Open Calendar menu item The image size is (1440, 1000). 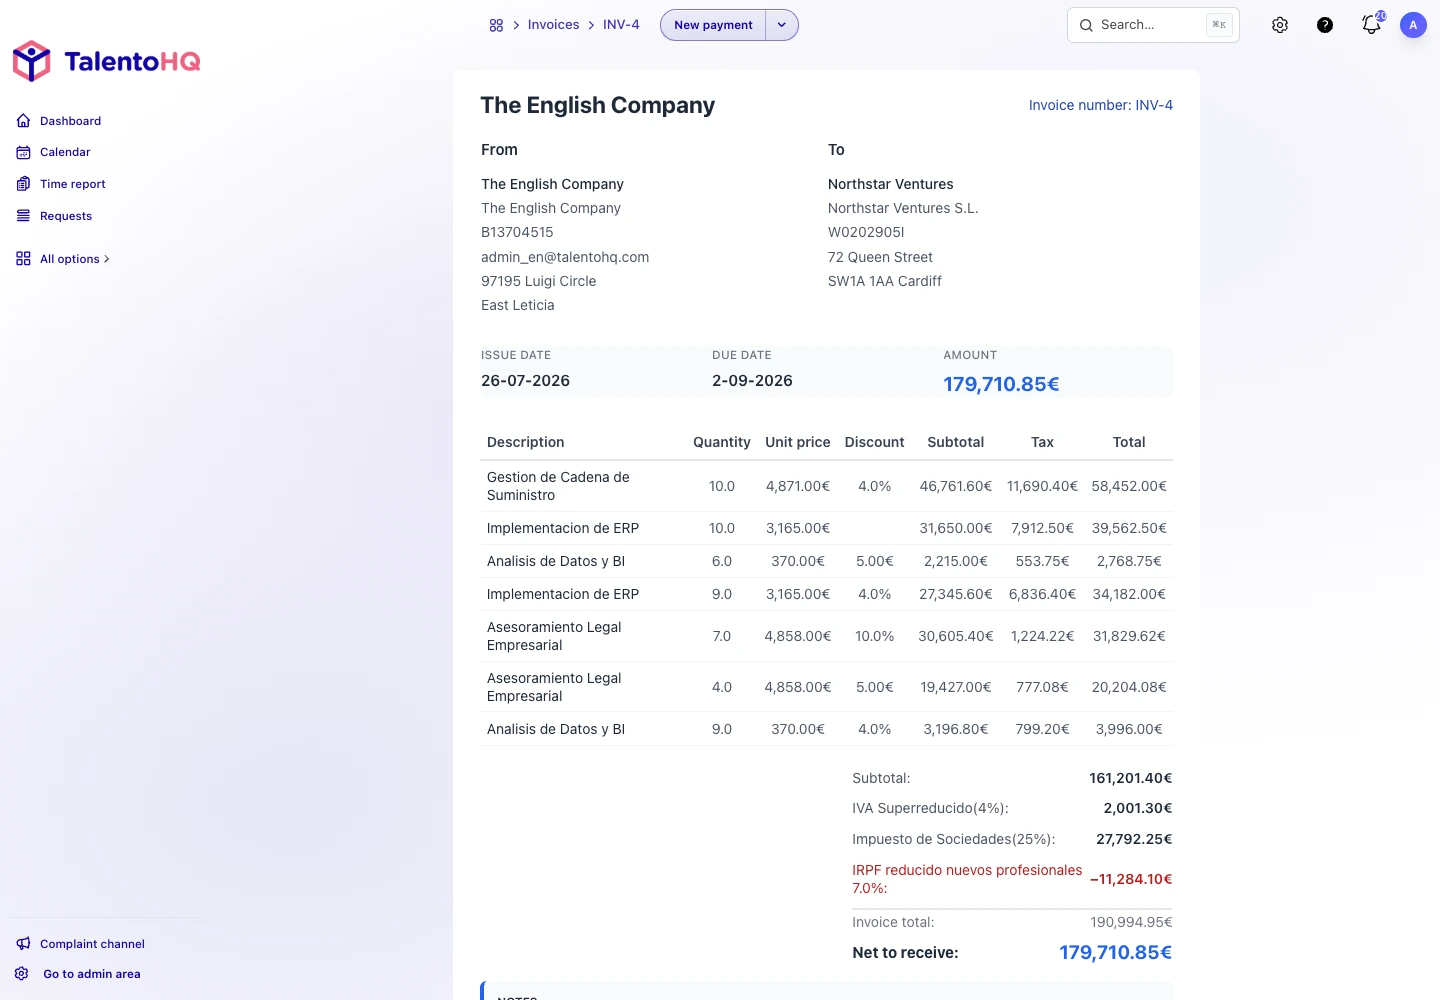pyautogui.click(x=65, y=152)
